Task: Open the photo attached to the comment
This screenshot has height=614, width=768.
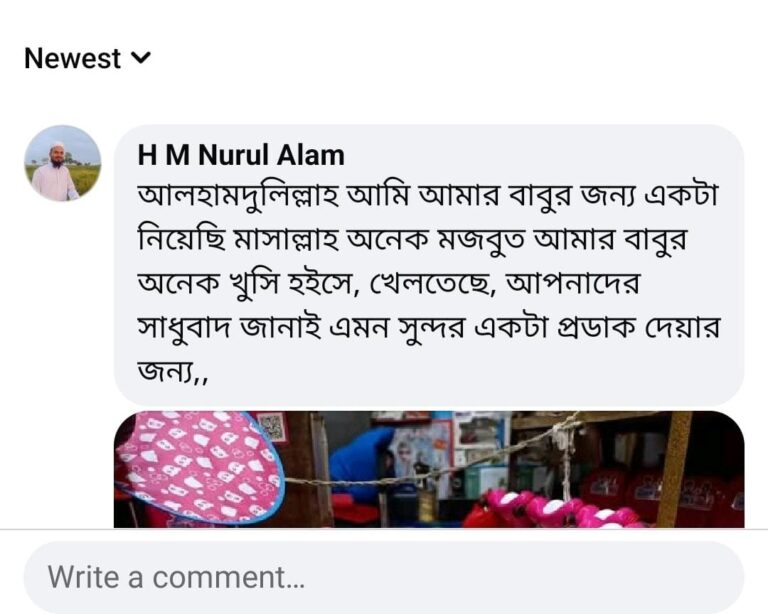Action: point(429,469)
